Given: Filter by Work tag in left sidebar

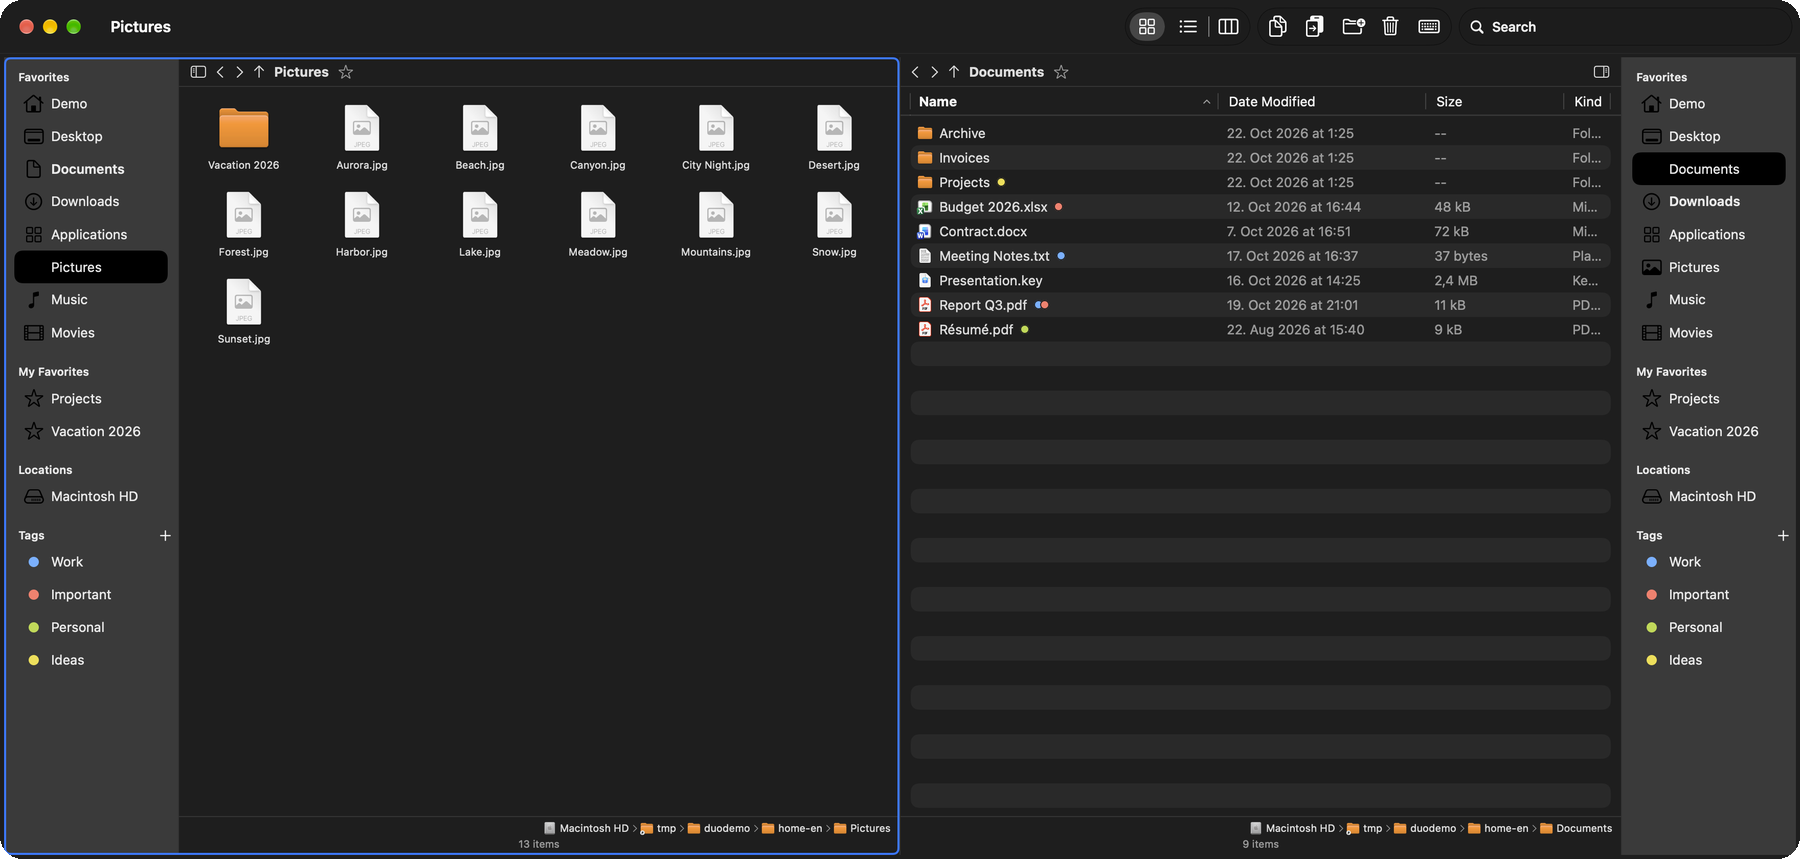Looking at the screenshot, I should click(x=91, y=562).
